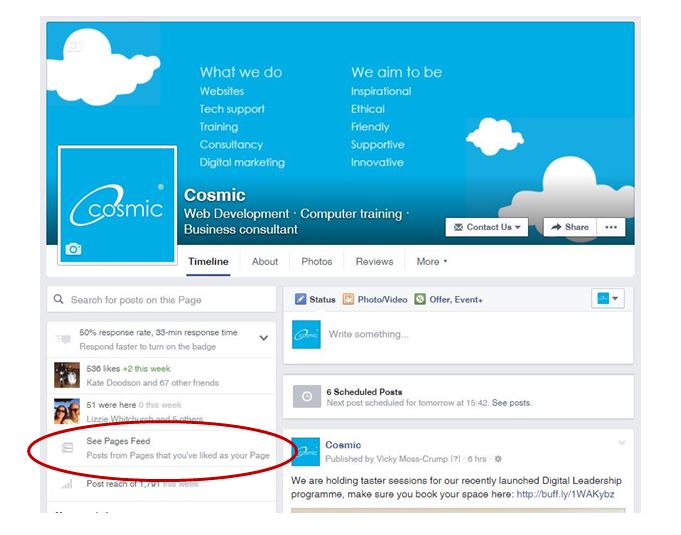Click the Cosmic page title on the cover

coord(215,195)
